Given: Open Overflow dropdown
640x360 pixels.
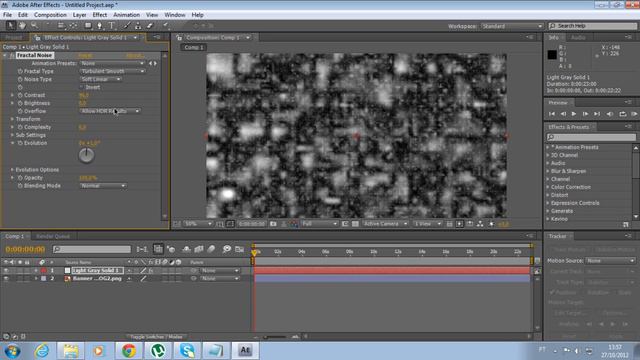Looking at the screenshot, I should pyautogui.click(x=110, y=111).
